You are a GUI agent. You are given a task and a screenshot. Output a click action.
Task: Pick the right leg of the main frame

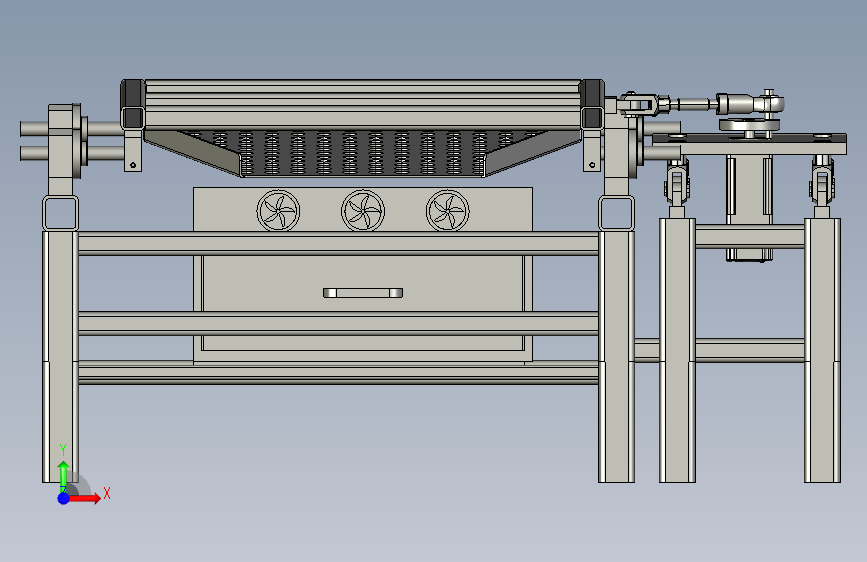617,357
